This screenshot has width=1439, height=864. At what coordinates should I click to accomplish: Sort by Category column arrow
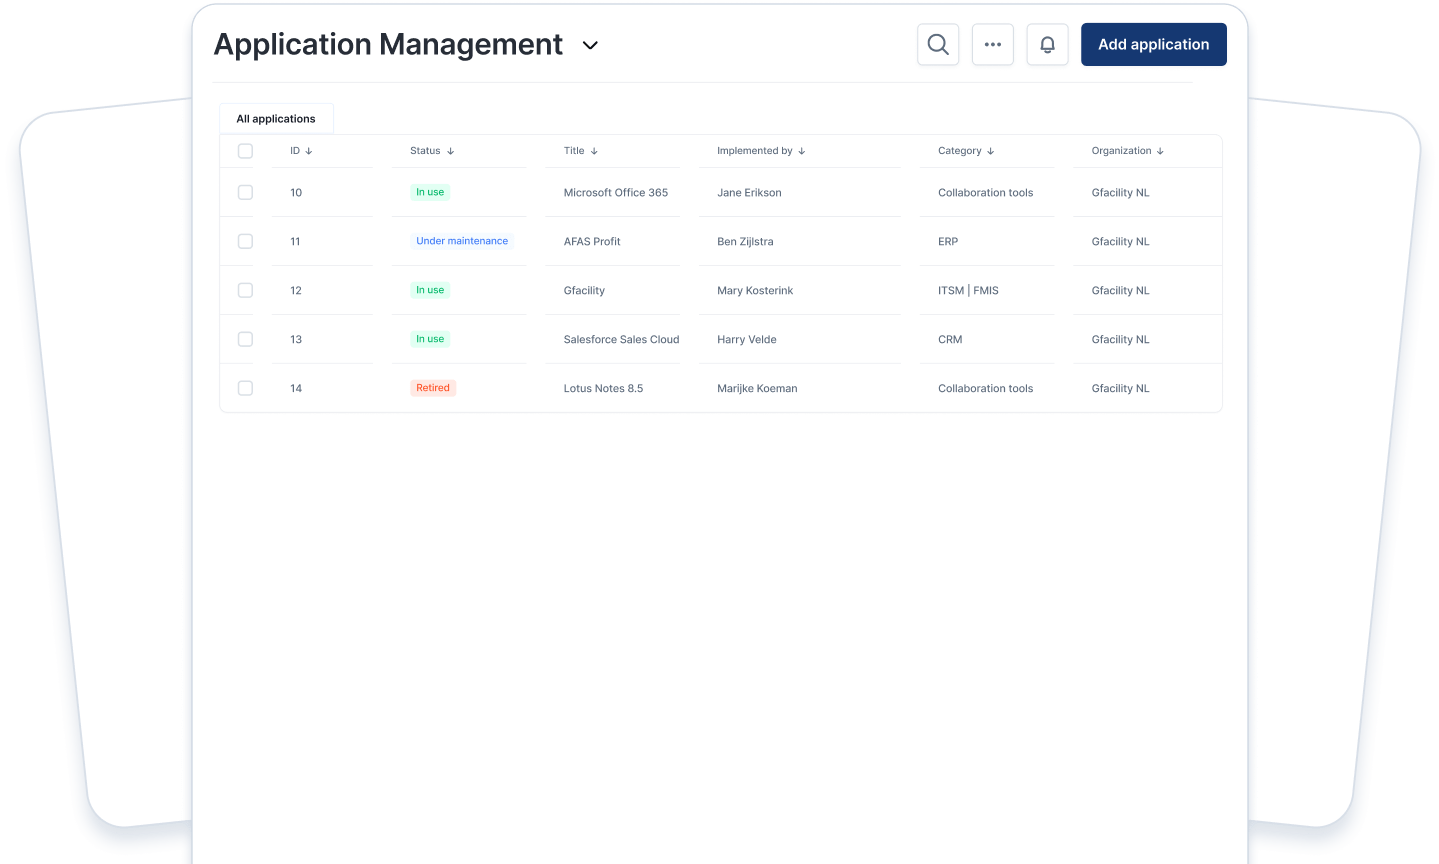(991, 152)
